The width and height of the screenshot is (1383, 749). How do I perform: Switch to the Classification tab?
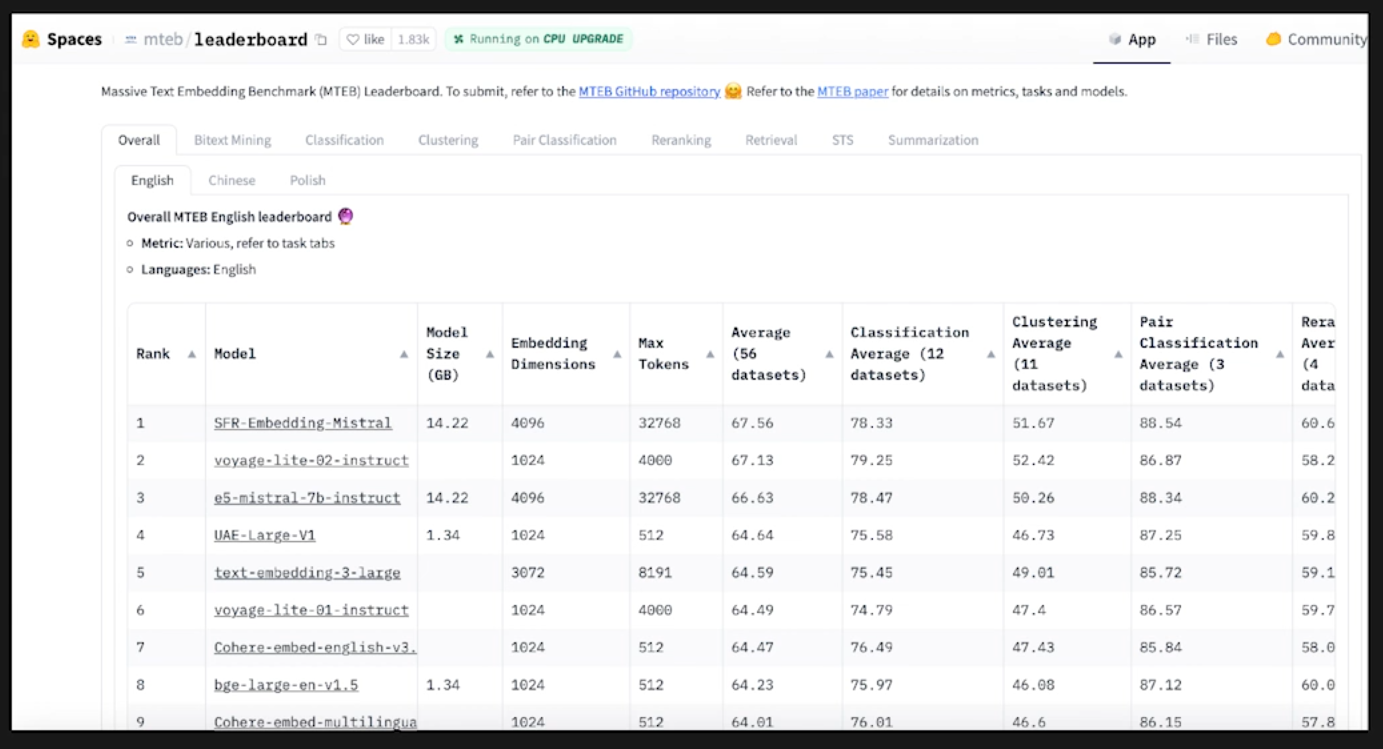click(x=344, y=140)
